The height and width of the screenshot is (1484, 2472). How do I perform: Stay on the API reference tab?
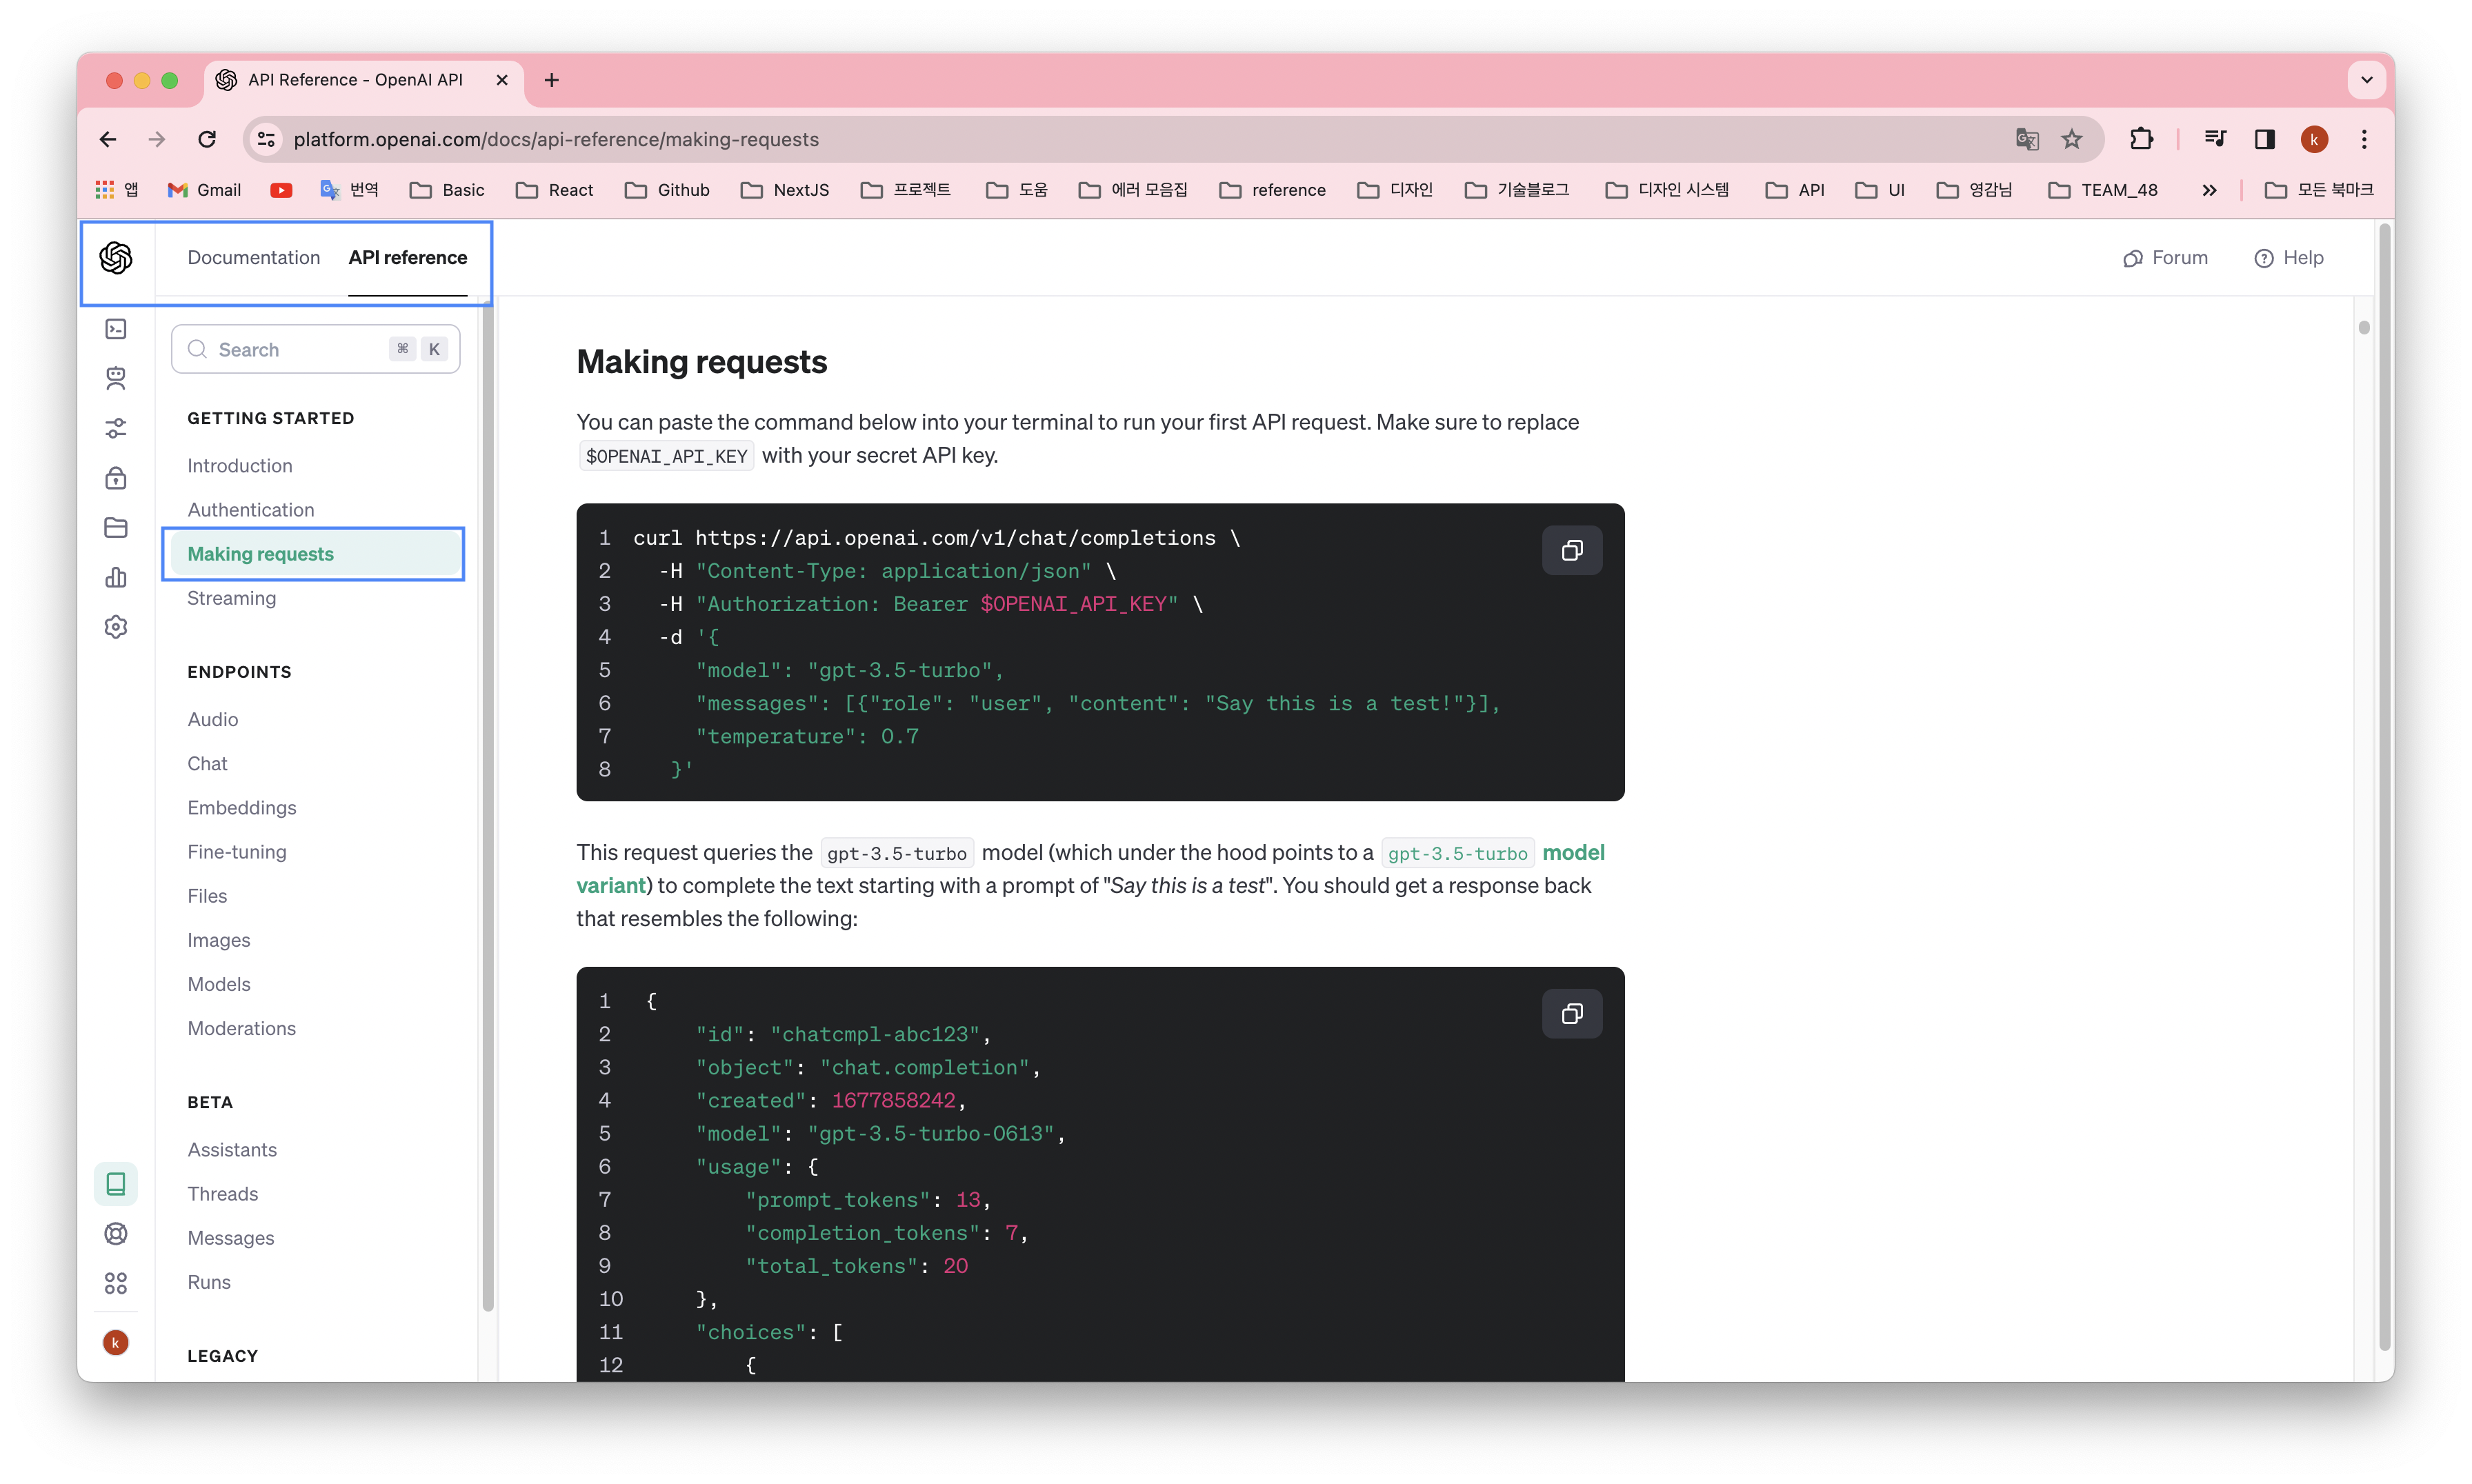[x=407, y=257]
